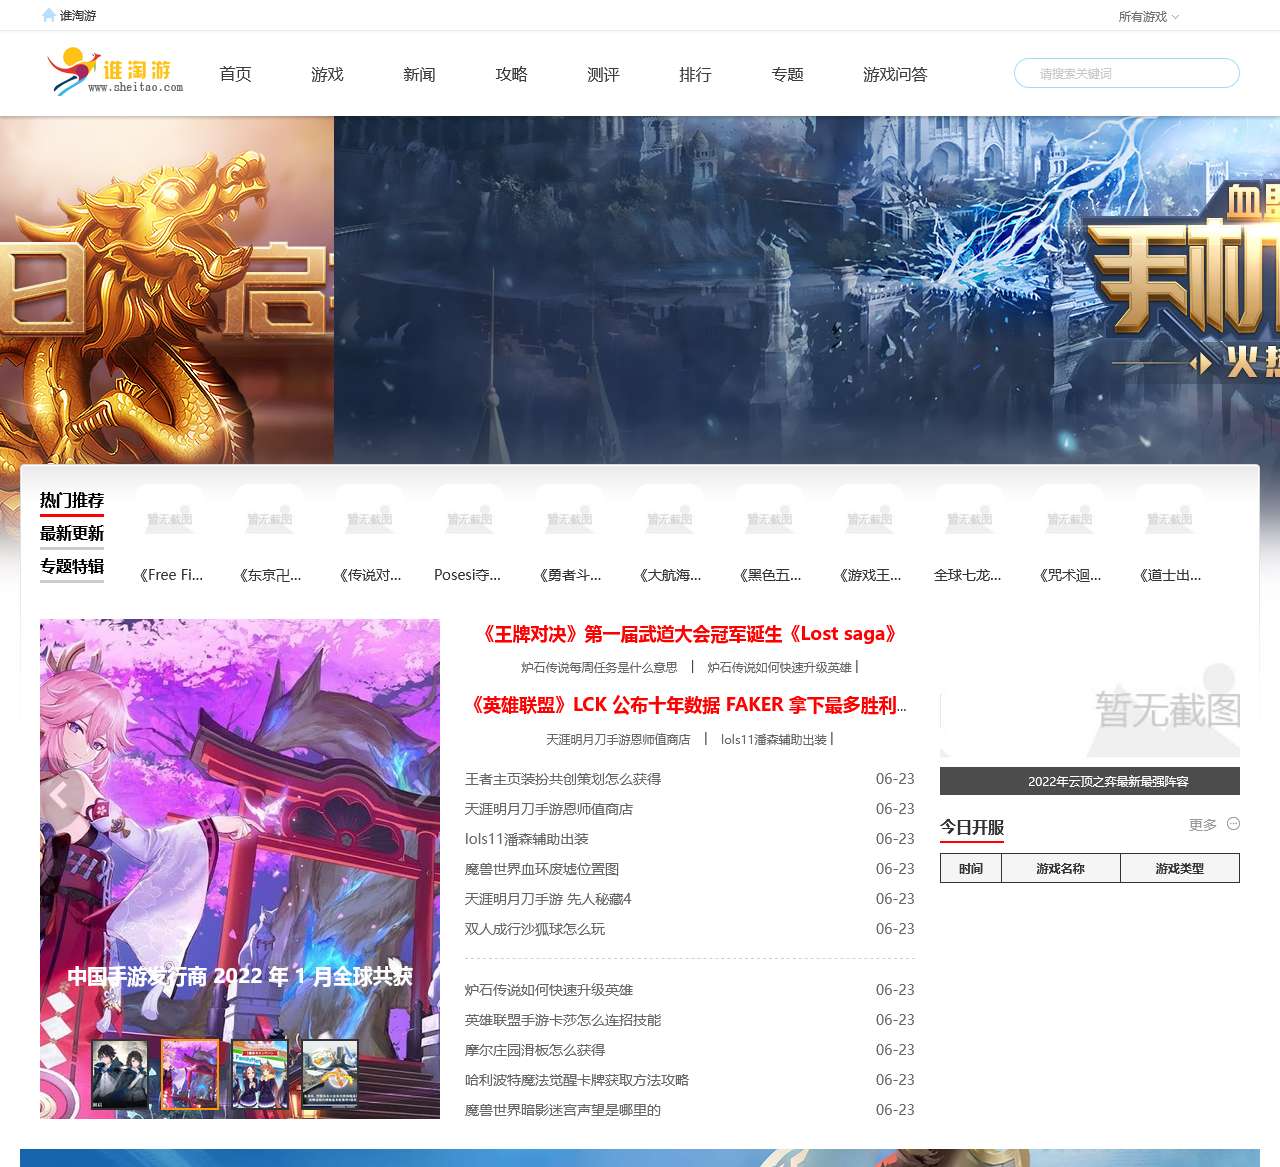
Task: Select the fourth carousel thumbnail
Action: [x=330, y=1074]
